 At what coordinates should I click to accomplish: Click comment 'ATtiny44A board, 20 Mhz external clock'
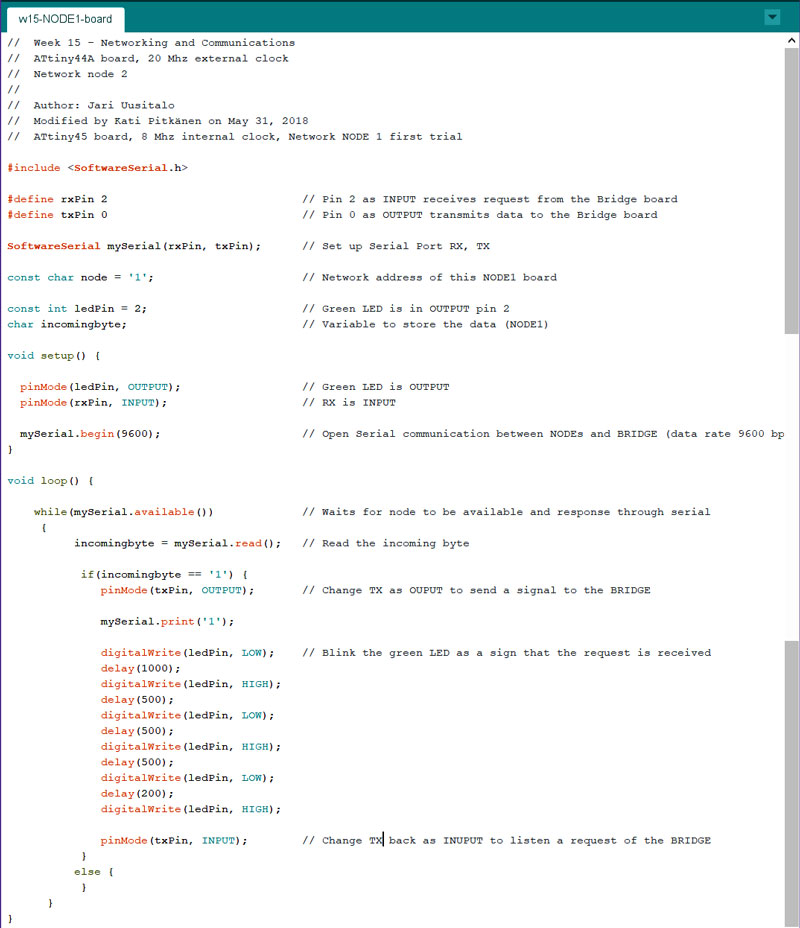coord(161,59)
